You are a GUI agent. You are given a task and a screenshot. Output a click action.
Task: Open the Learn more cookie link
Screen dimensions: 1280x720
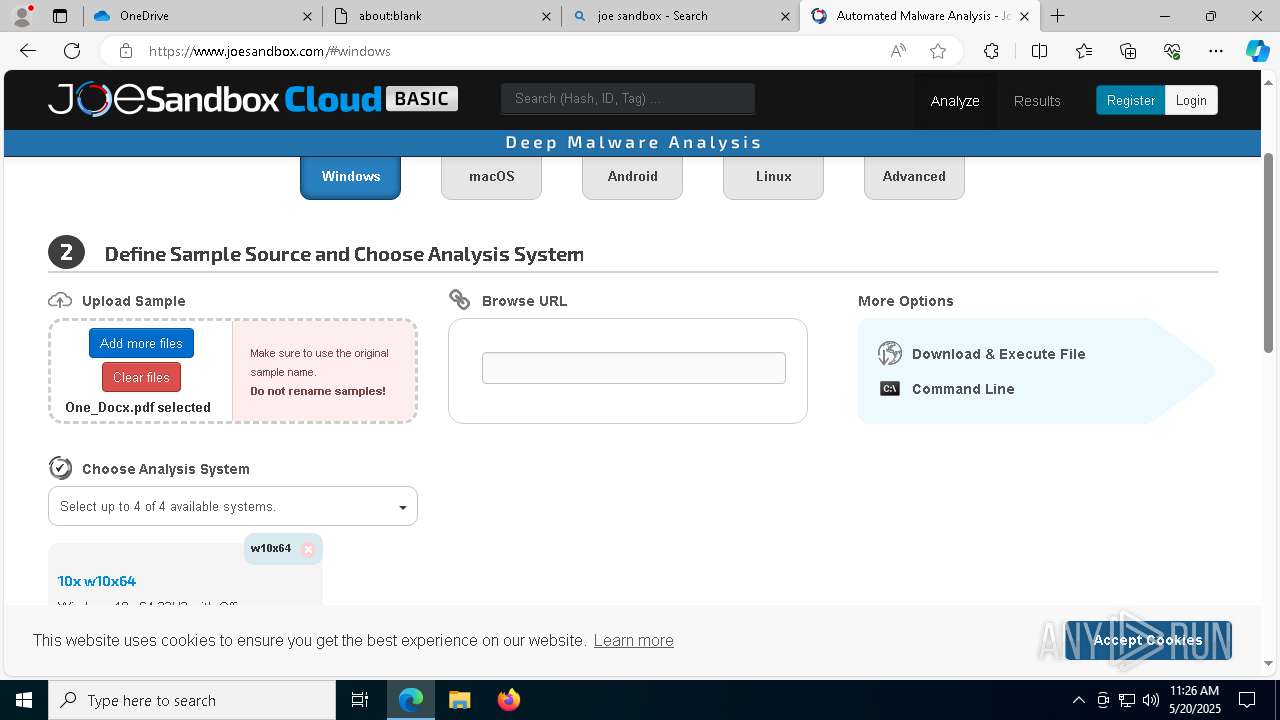pos(633,640)
